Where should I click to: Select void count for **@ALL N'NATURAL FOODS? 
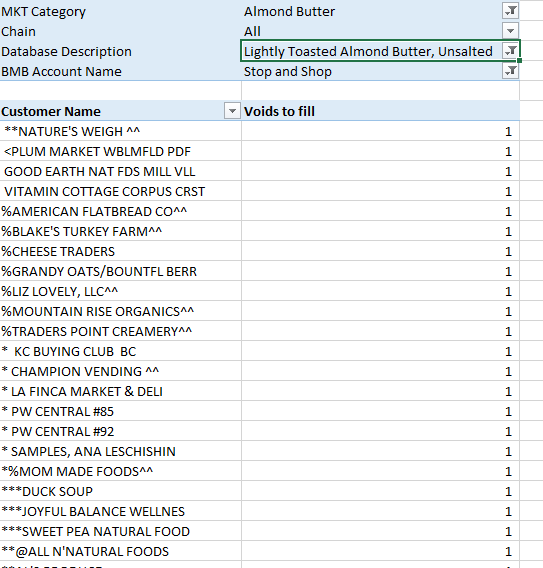pos(380,551)
